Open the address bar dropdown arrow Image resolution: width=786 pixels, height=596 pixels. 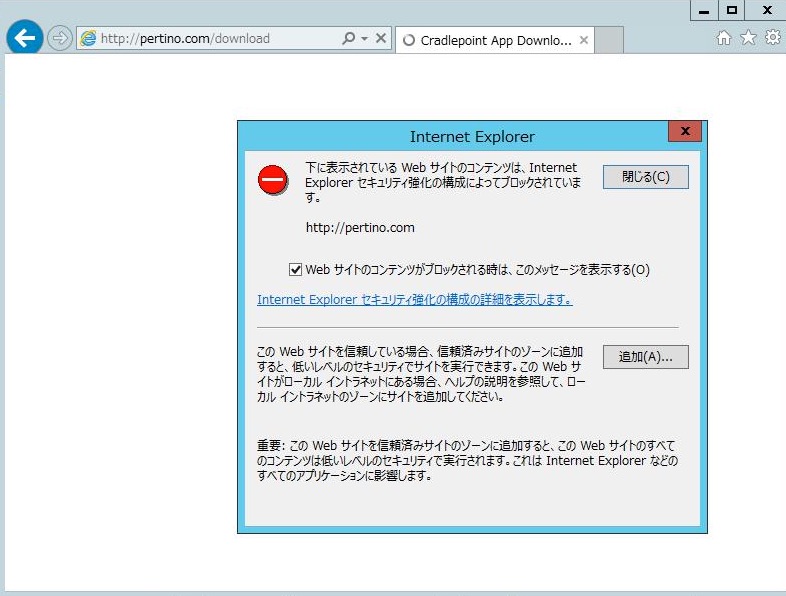(x=364, y=39)
